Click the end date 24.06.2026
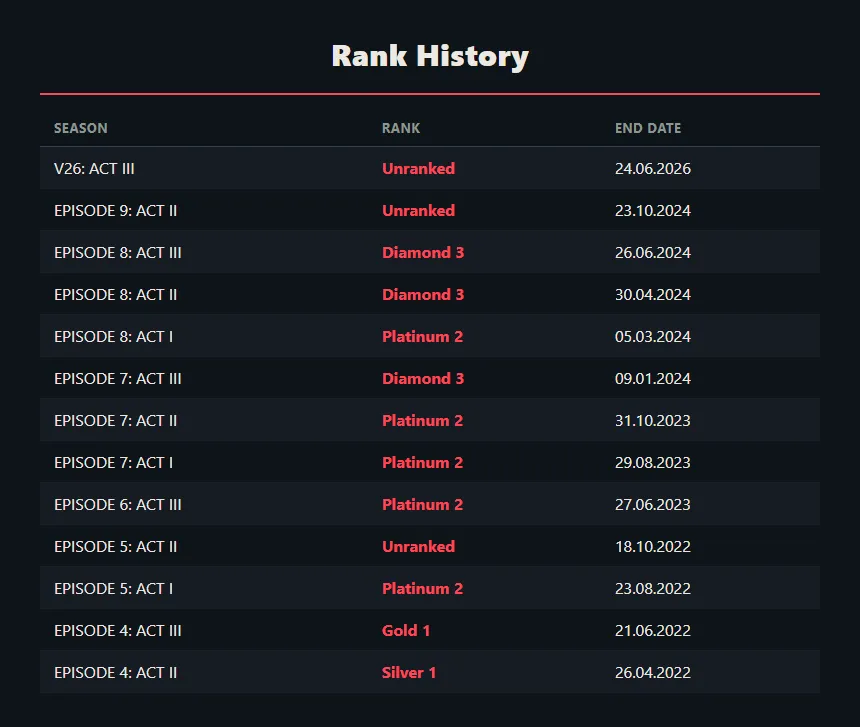Viewport: 860px width, 727px height. [x=653, y=168]
